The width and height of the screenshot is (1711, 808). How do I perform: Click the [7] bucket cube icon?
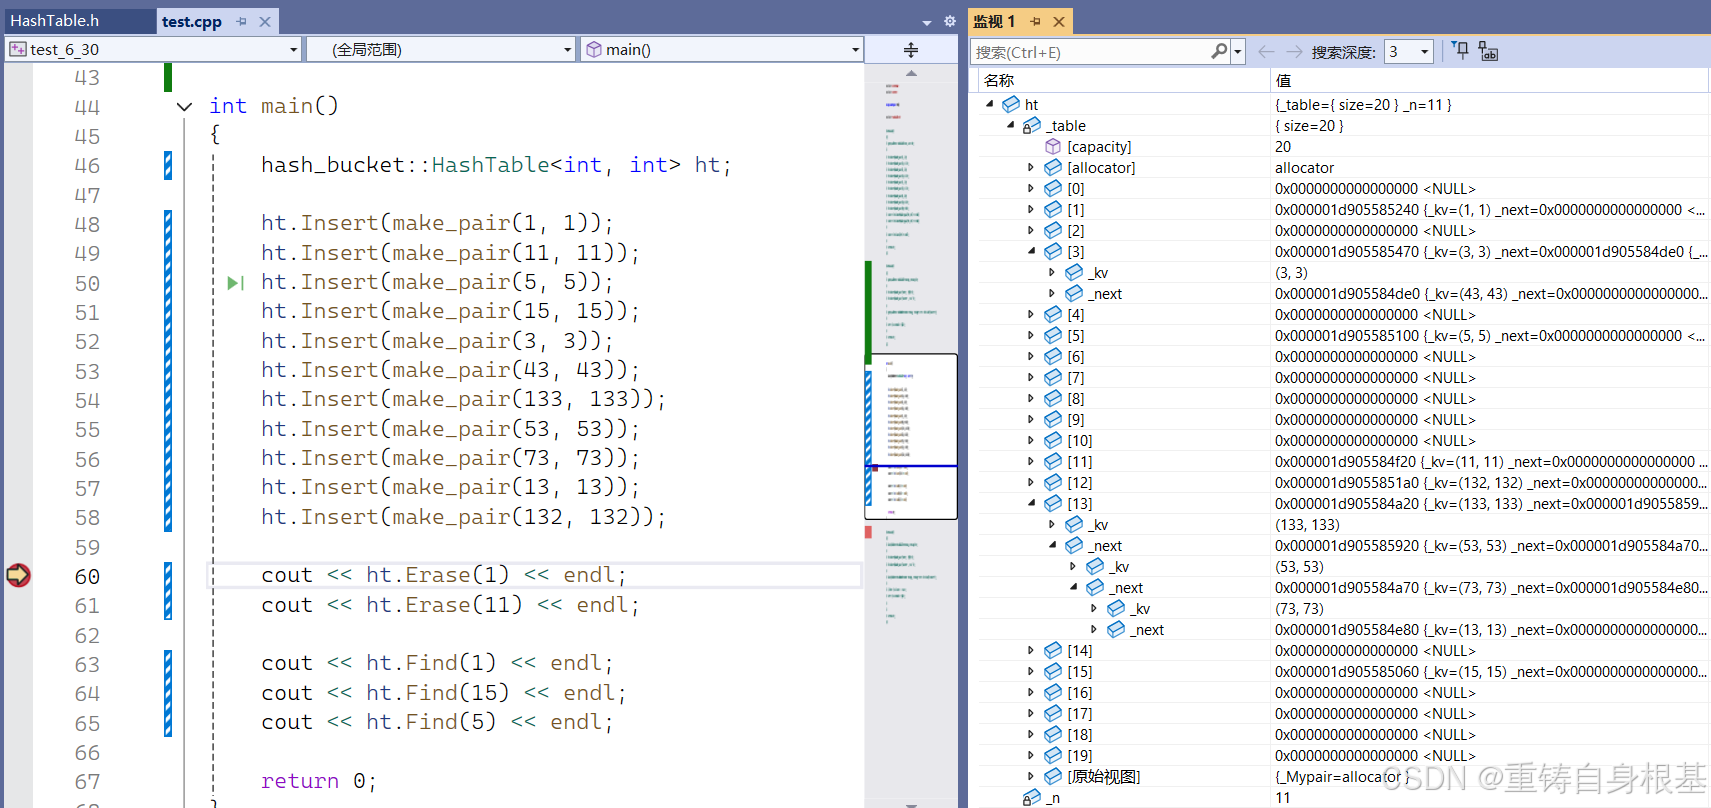point(1053,377)
